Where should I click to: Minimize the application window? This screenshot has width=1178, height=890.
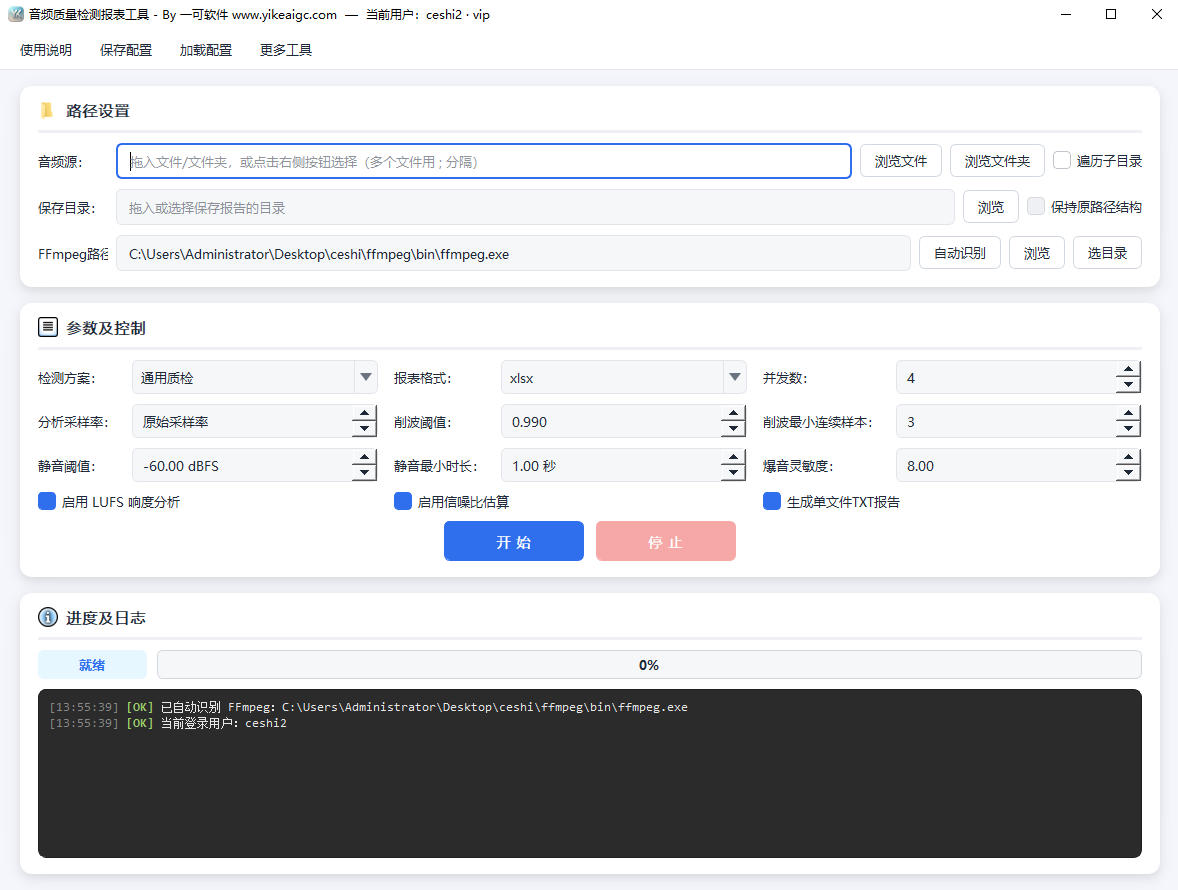(1065, 14)
